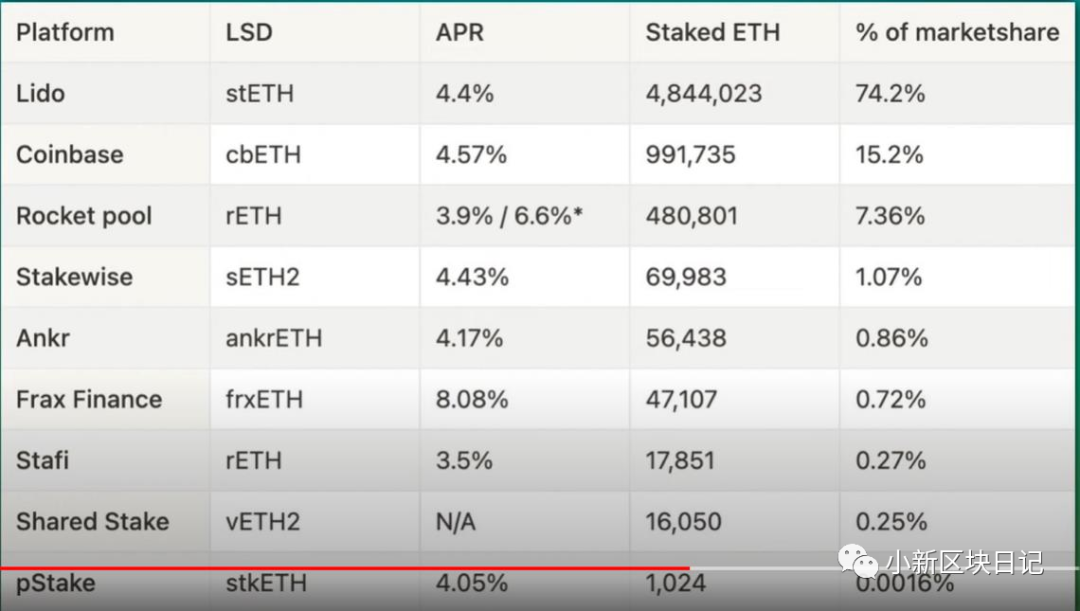Click the WeChat logo watermark icon
The image size is (1080, 611).
[857, 561]
